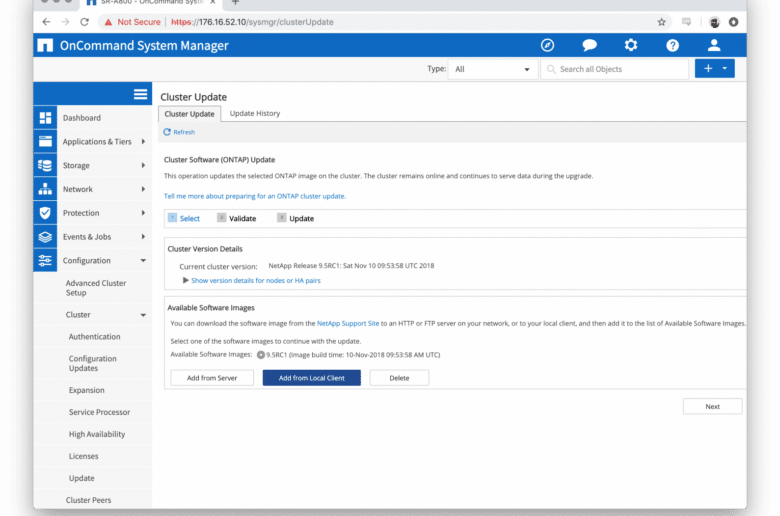
Task: Collapse Configuration menu arrow
Action: pos(143,261)
